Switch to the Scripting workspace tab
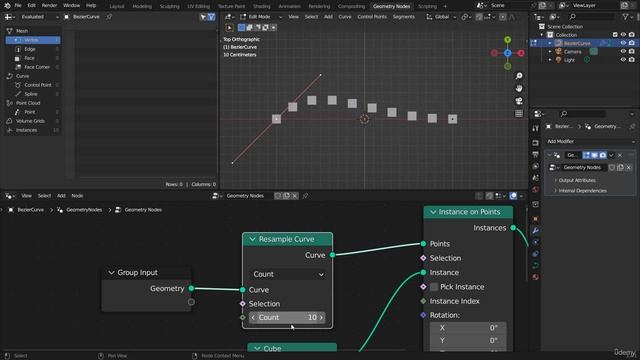This screenshot has width=640, height=360. point(427,6)
